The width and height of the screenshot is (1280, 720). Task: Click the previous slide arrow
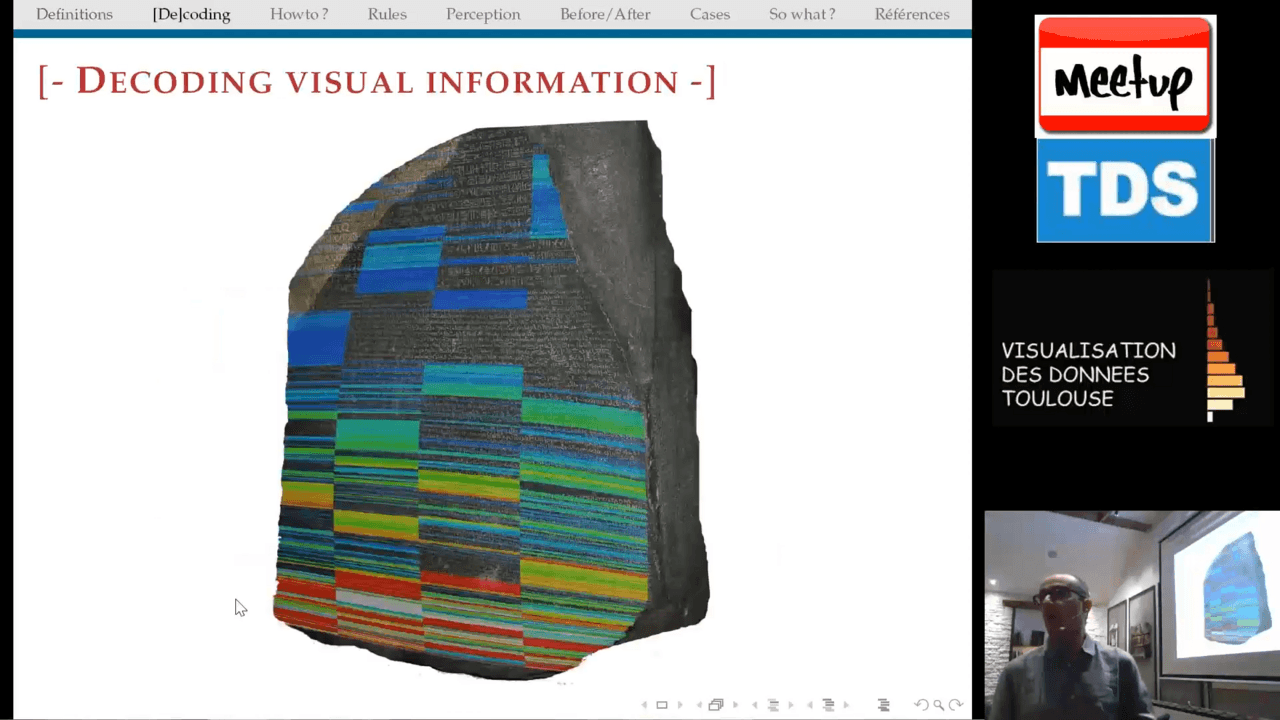[644, 705]
